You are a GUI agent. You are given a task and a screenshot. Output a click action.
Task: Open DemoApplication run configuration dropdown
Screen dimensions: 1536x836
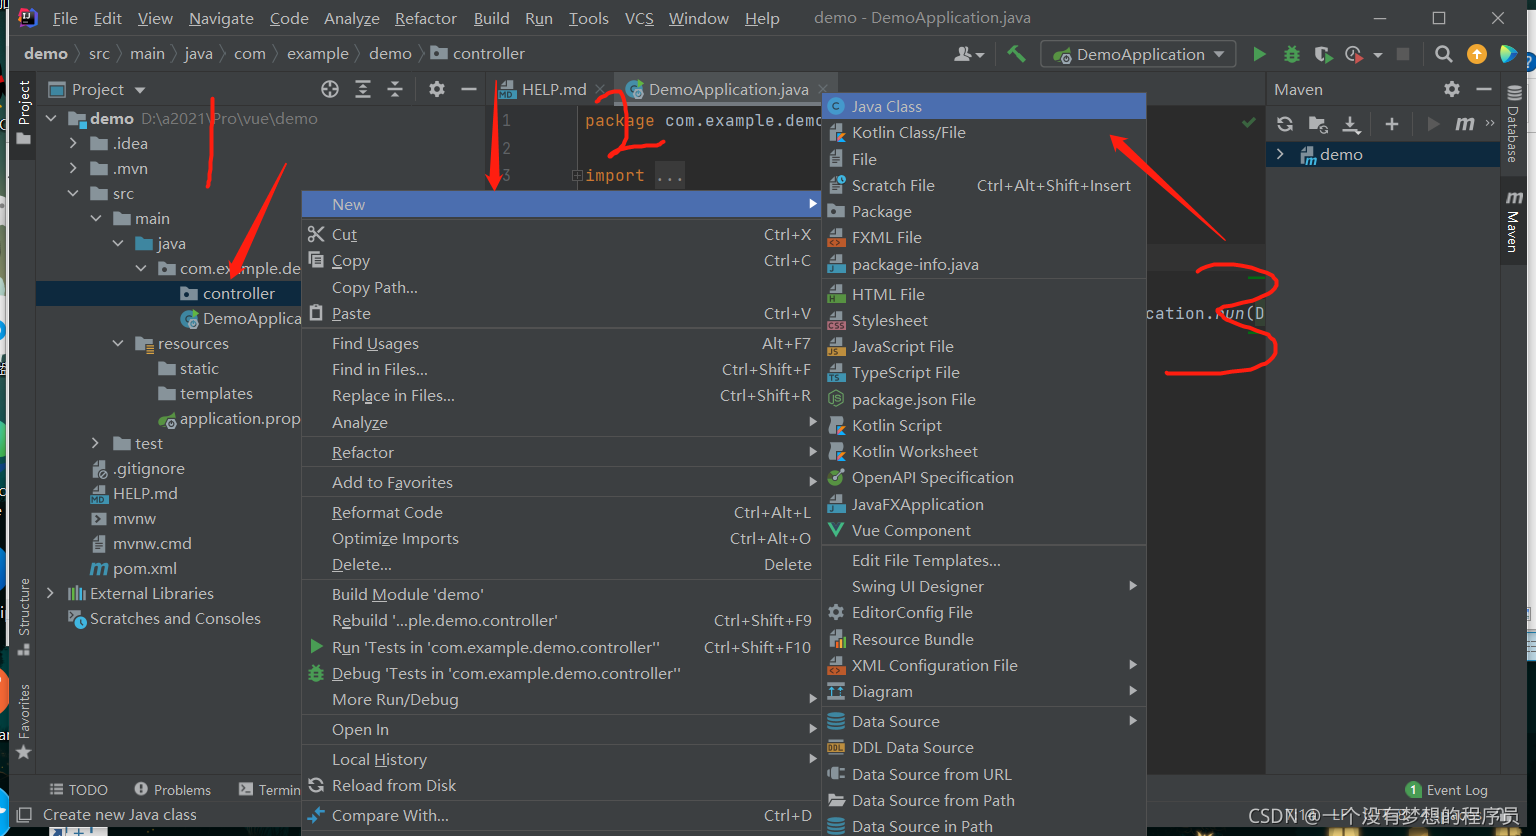(x=1139, y=54)
